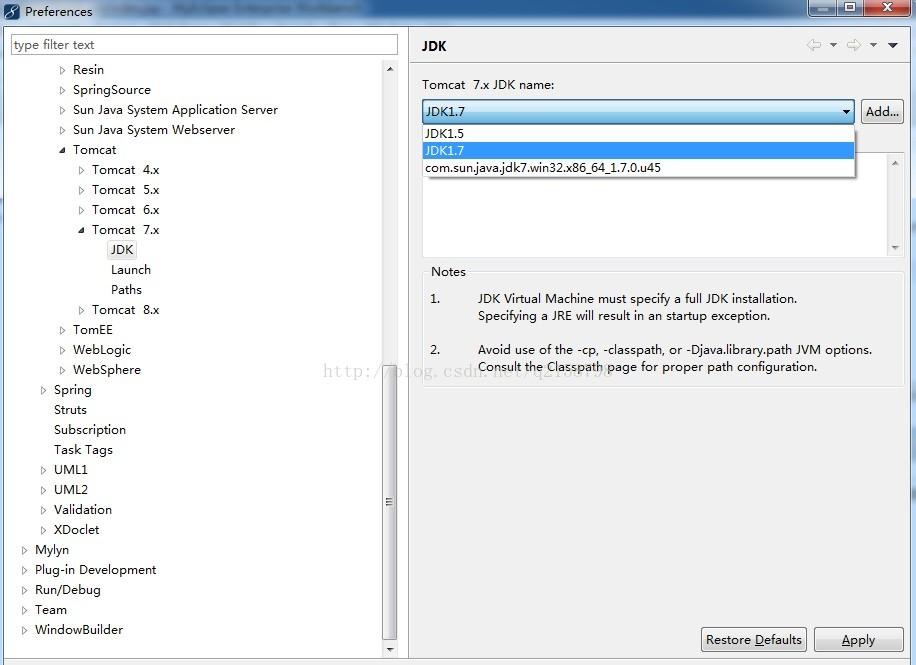Select the Run/Debug tree item
The width and height of the screenshot is (916, 665).
(x=68, y=590)
